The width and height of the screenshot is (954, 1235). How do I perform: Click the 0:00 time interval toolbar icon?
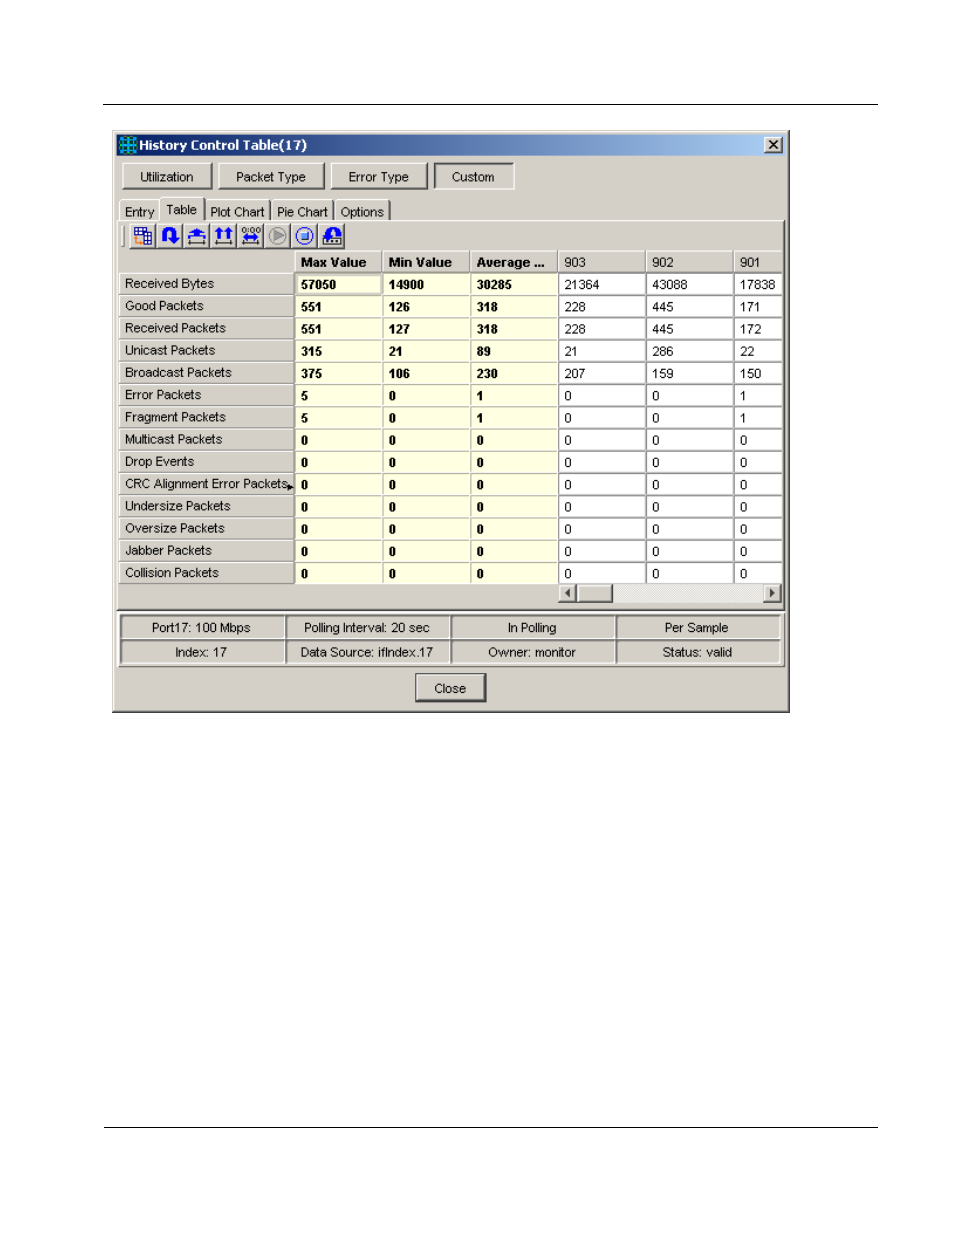point(251,236)
